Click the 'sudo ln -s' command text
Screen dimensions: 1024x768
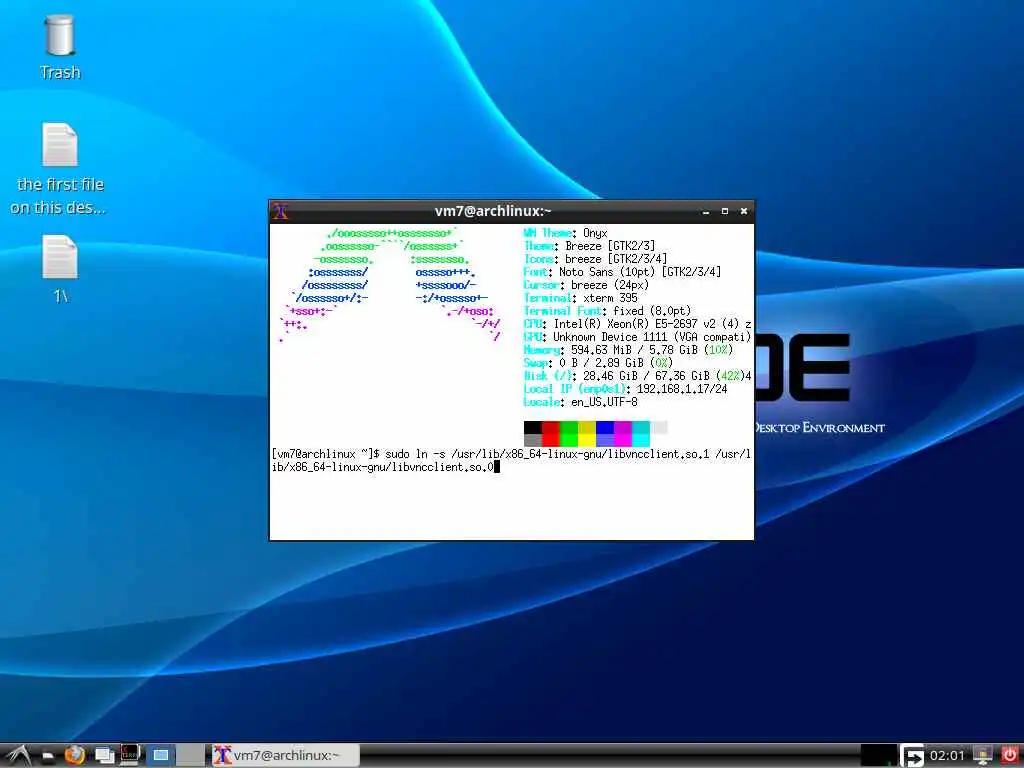[x=415, y=454]
